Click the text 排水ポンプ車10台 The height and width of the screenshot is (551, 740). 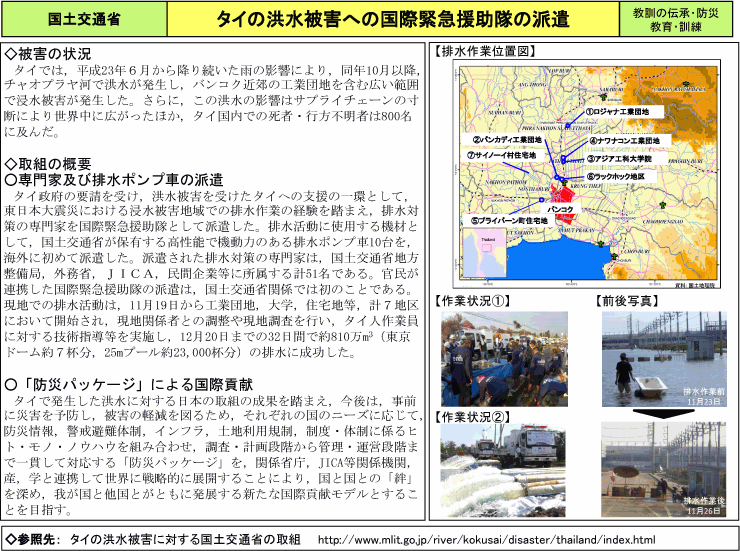350,242
